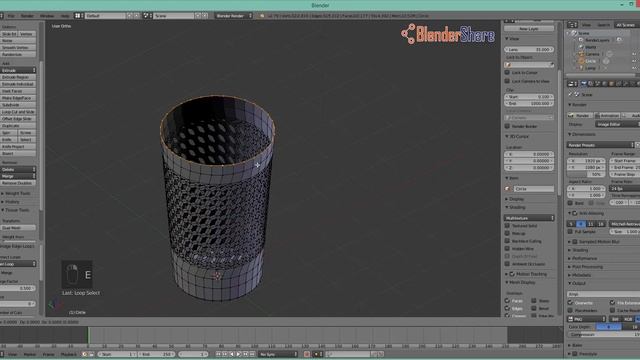
Task: Open the Help menu
Action: [65, 16]
